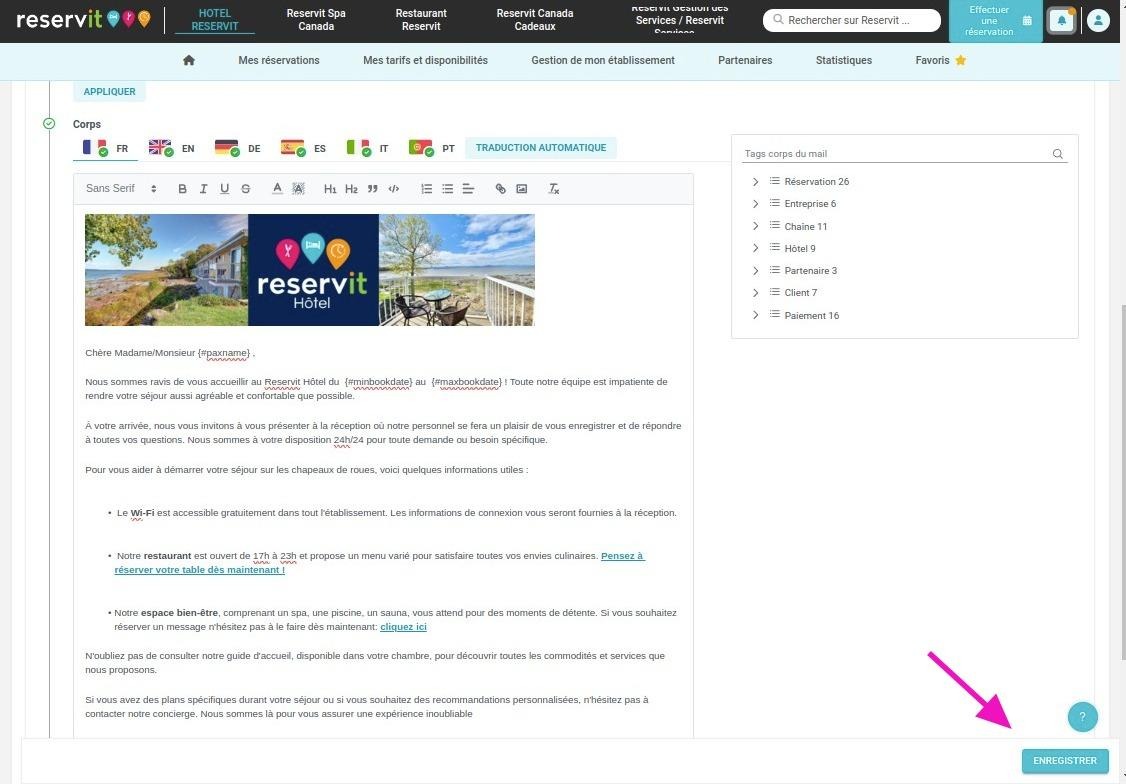Viewport: 1126px width, 784px height.
Task: Open Mes réservations menu
Action: point(279,60)
